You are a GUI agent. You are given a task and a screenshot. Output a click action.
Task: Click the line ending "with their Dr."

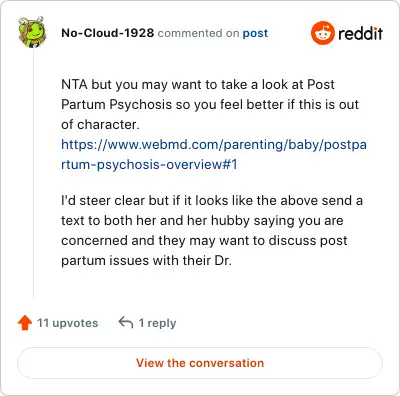[x=146, y=260]
